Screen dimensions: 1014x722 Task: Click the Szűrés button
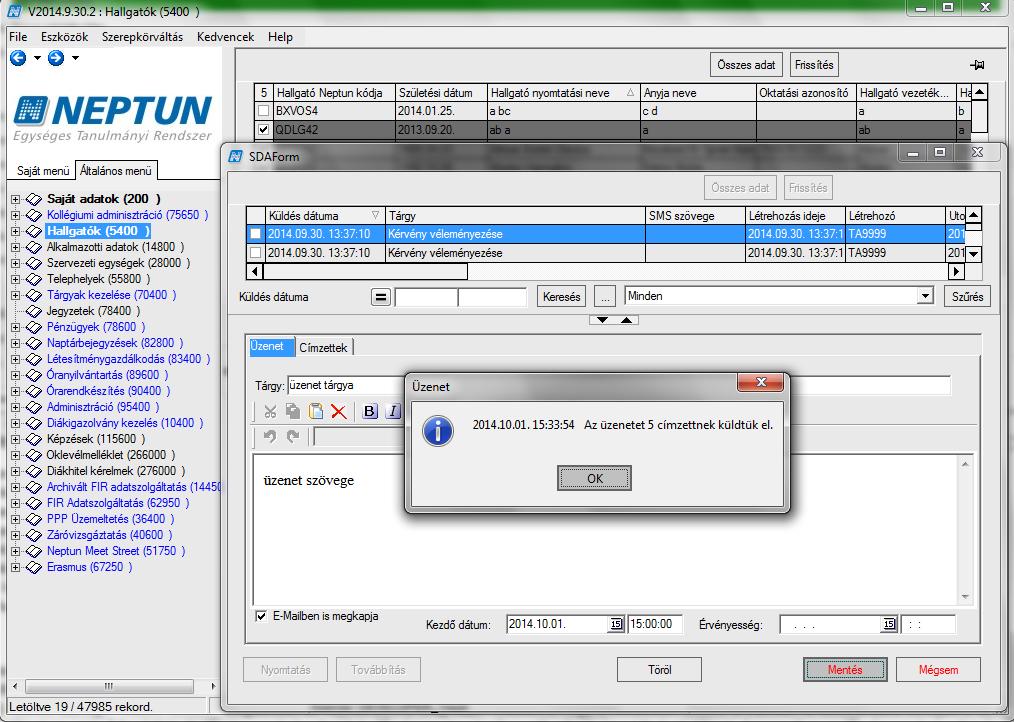coord(967,297)
